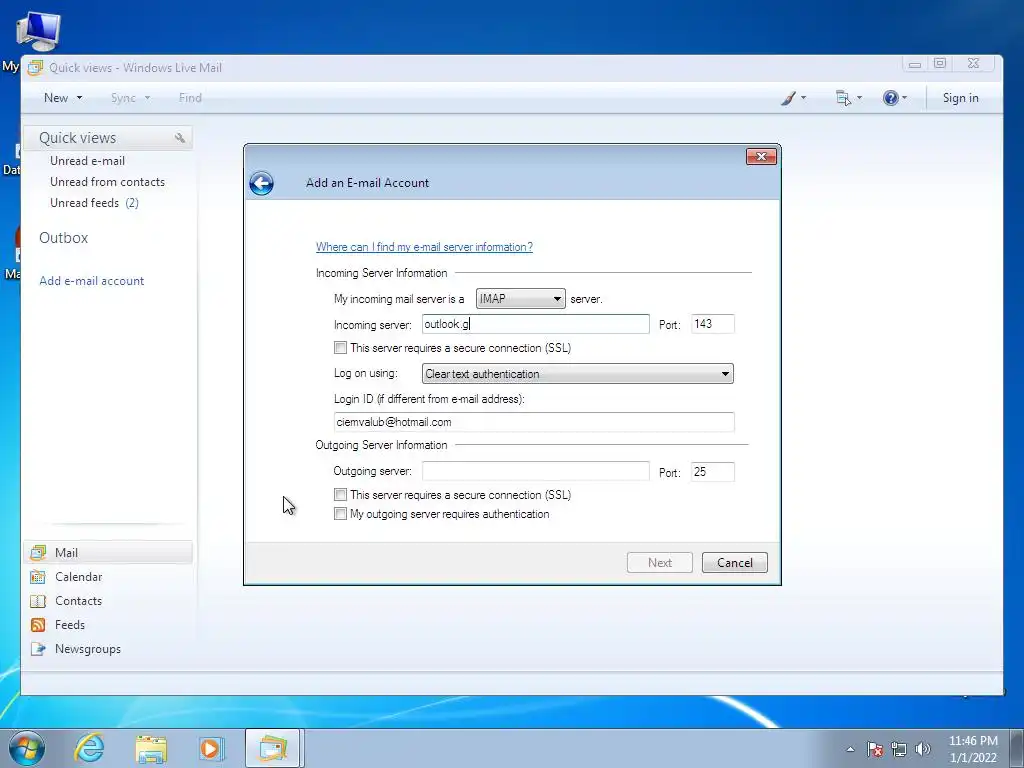
Task: Open the Windows Start orb
Action: [27, 748]
